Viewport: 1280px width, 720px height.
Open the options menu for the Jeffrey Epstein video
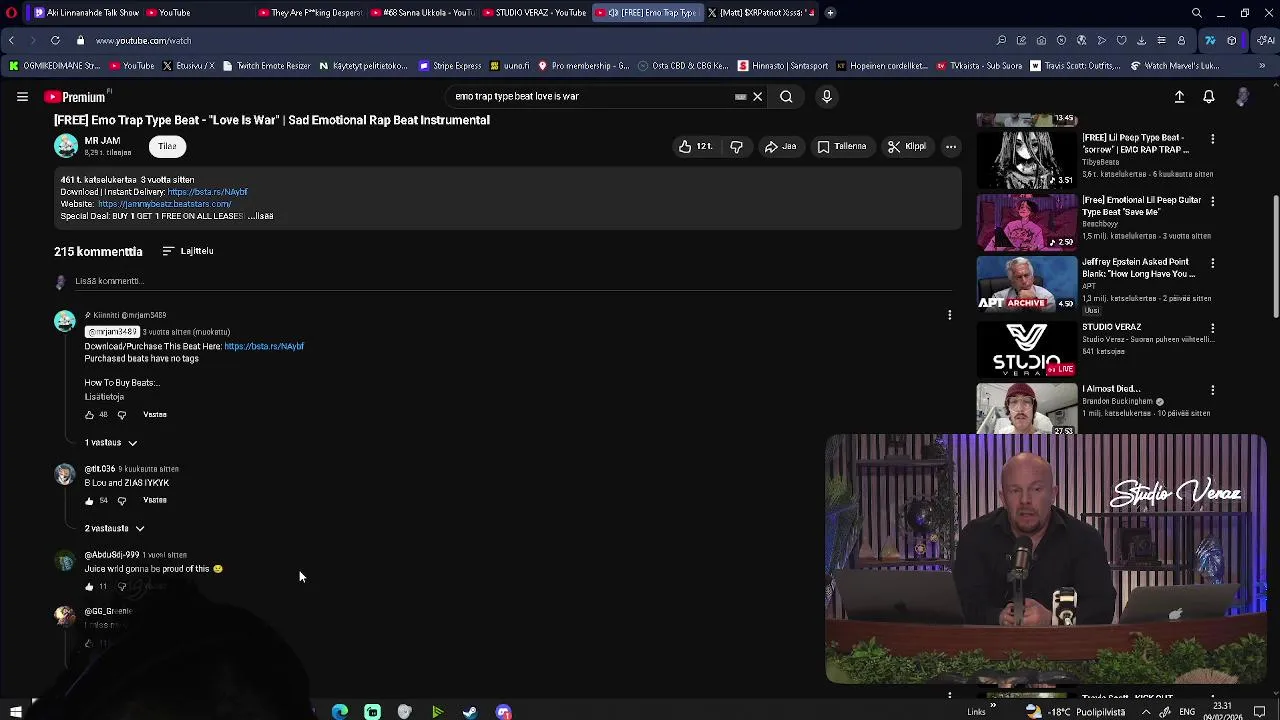pyautogui.click(x=1213, y=263)
